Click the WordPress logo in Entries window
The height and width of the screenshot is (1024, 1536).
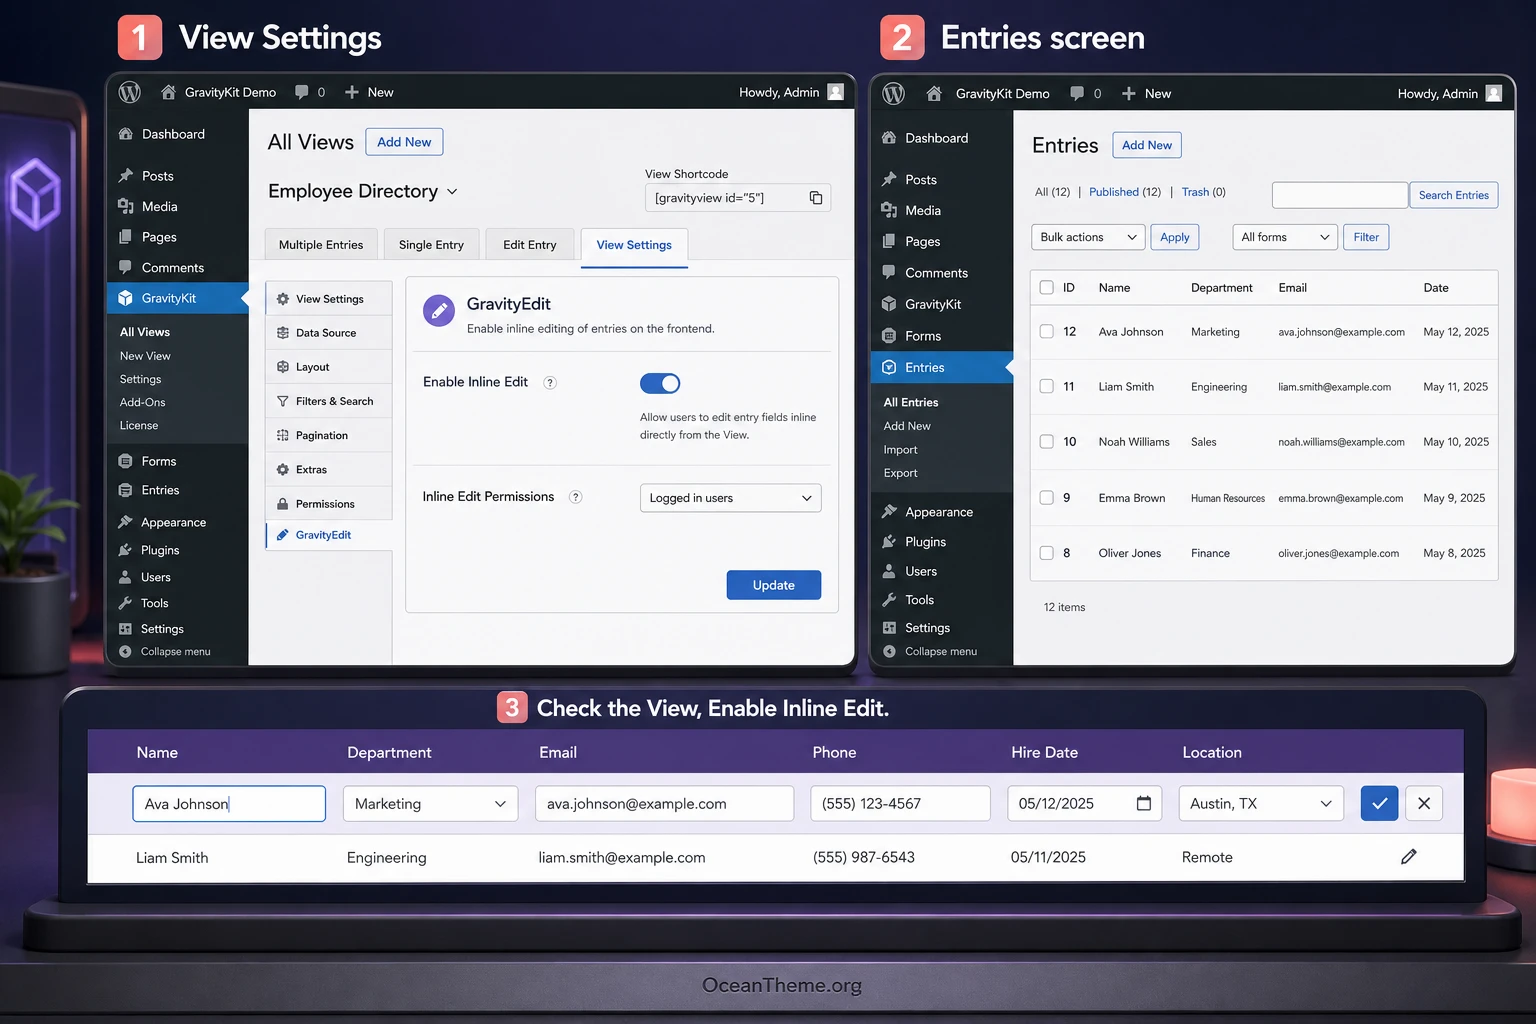893,94
